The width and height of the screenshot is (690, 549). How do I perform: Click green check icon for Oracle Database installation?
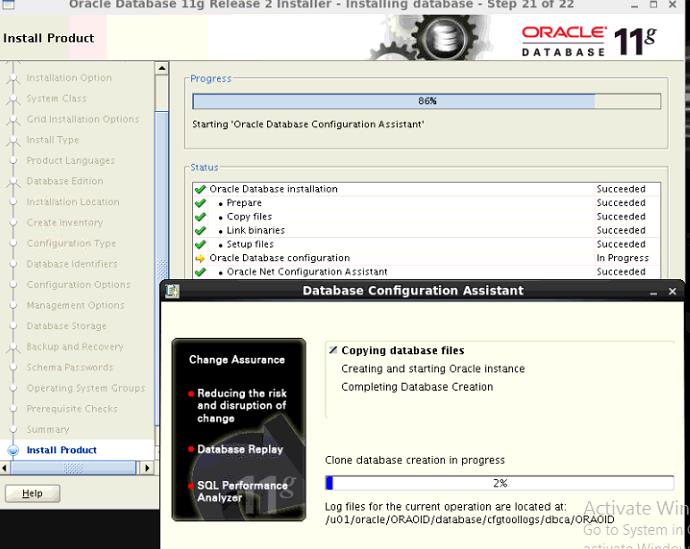pos(200,189)
